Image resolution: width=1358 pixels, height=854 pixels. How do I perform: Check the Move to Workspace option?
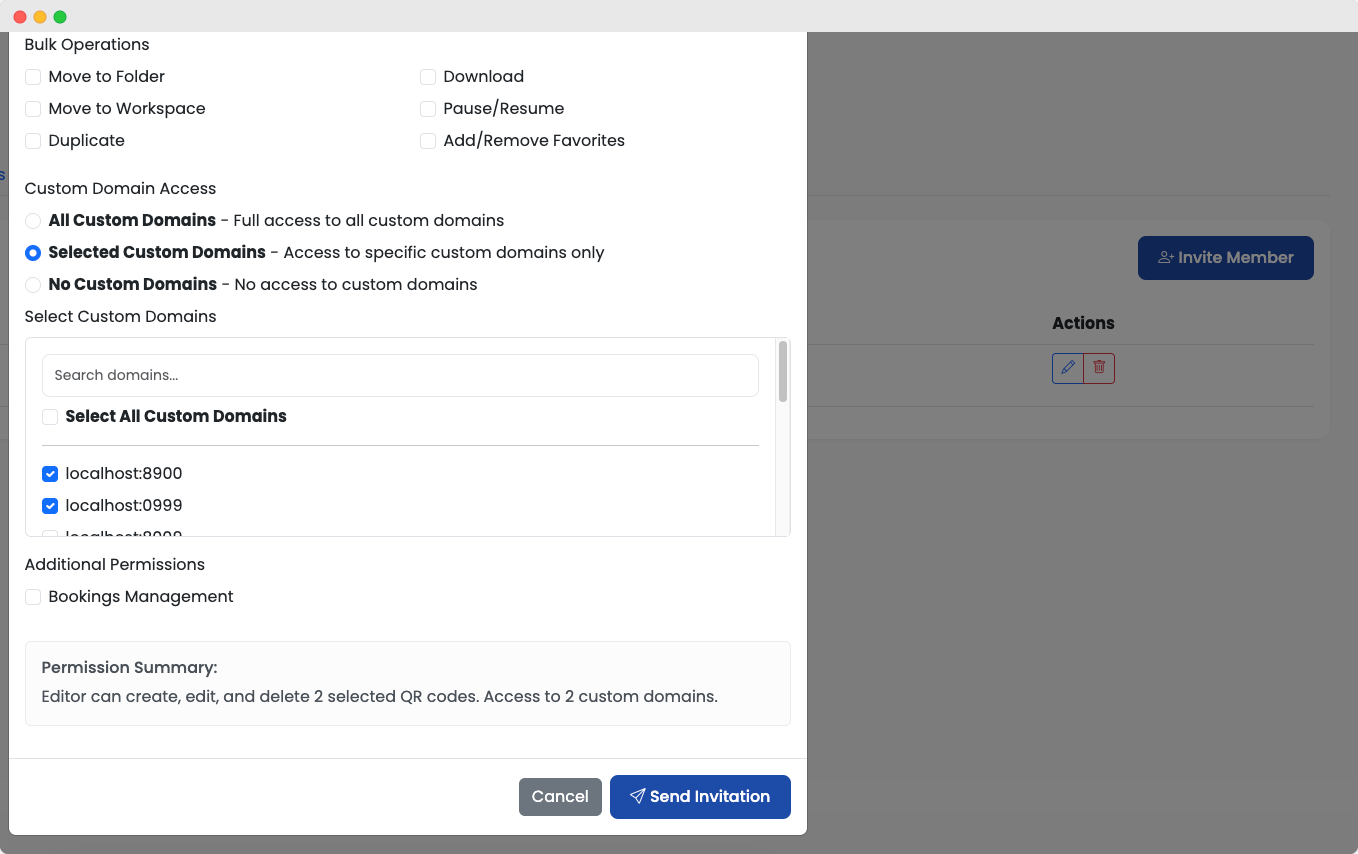click(33, 109)
